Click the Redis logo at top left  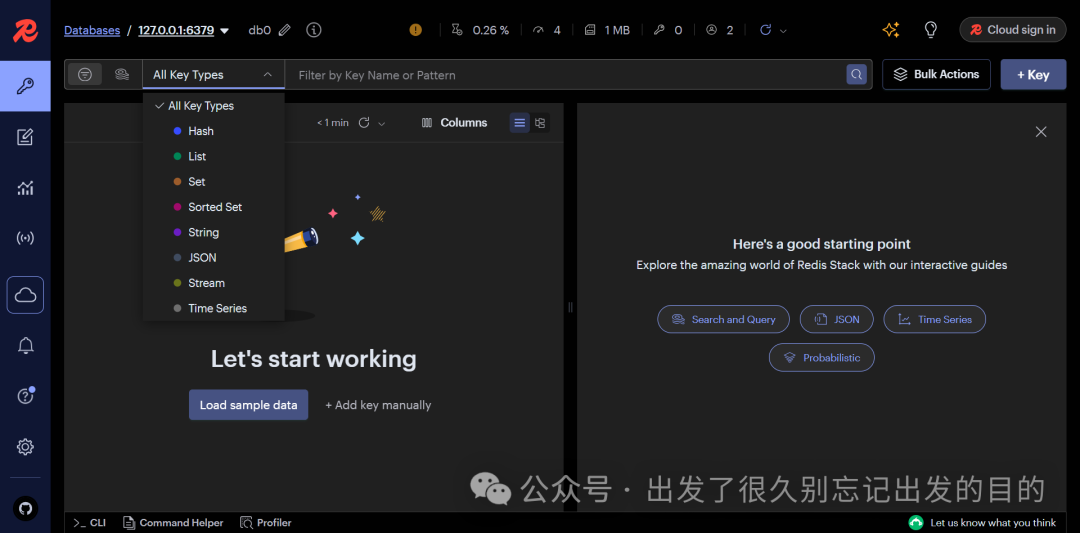25,30
